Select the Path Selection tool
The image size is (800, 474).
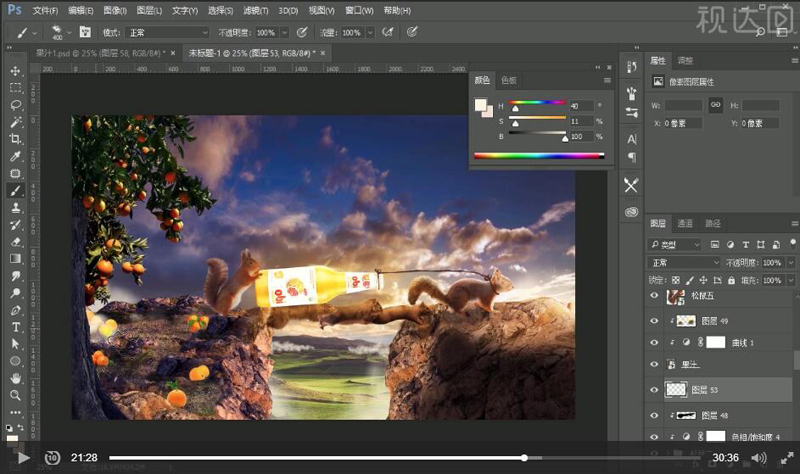15,344
